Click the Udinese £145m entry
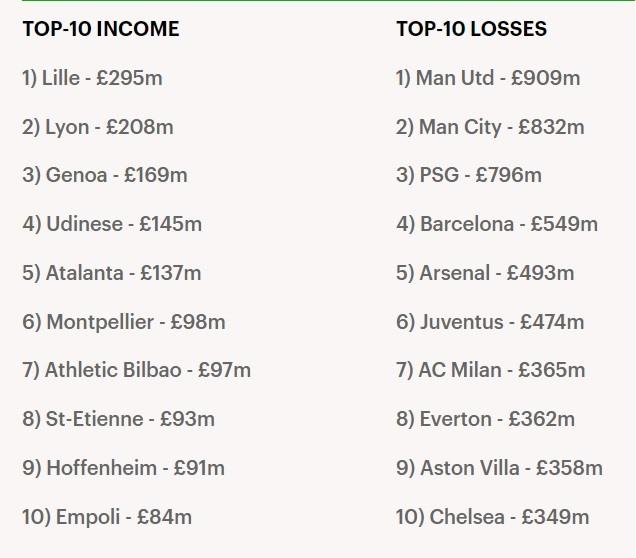The width and height of the screenshot is (636, 558). (112, 224)
